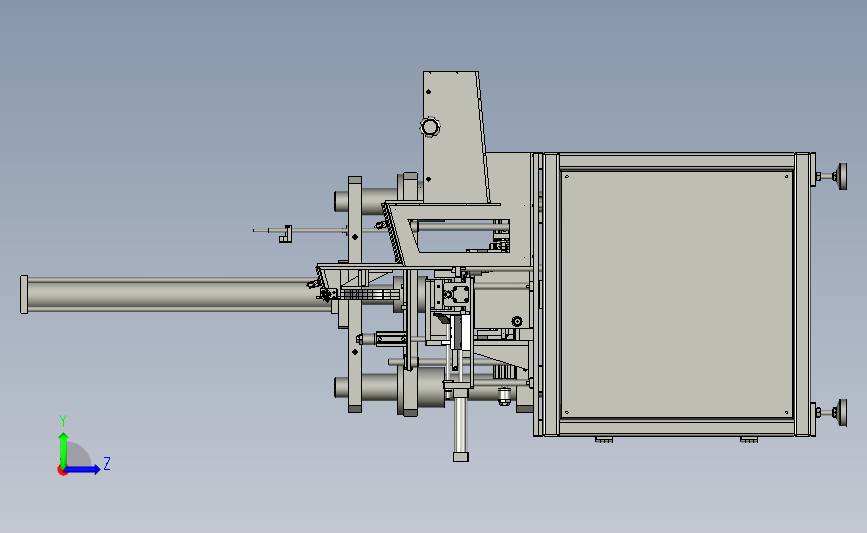Viewport: 867px width, 533px height.
Task: Click the blue Z axis arrow of triad
Action: 83,470
